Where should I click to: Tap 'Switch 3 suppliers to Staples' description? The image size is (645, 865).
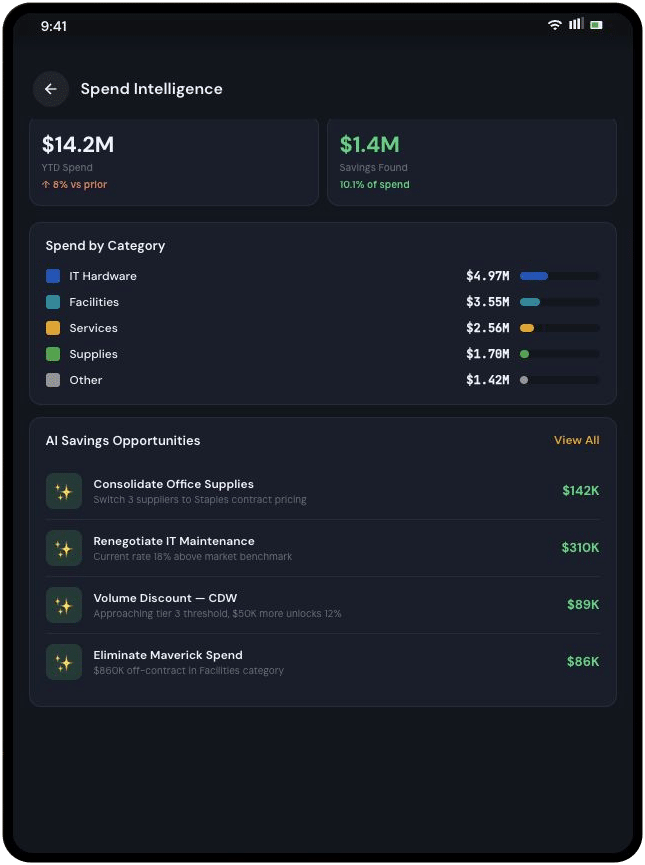[200, 499]
